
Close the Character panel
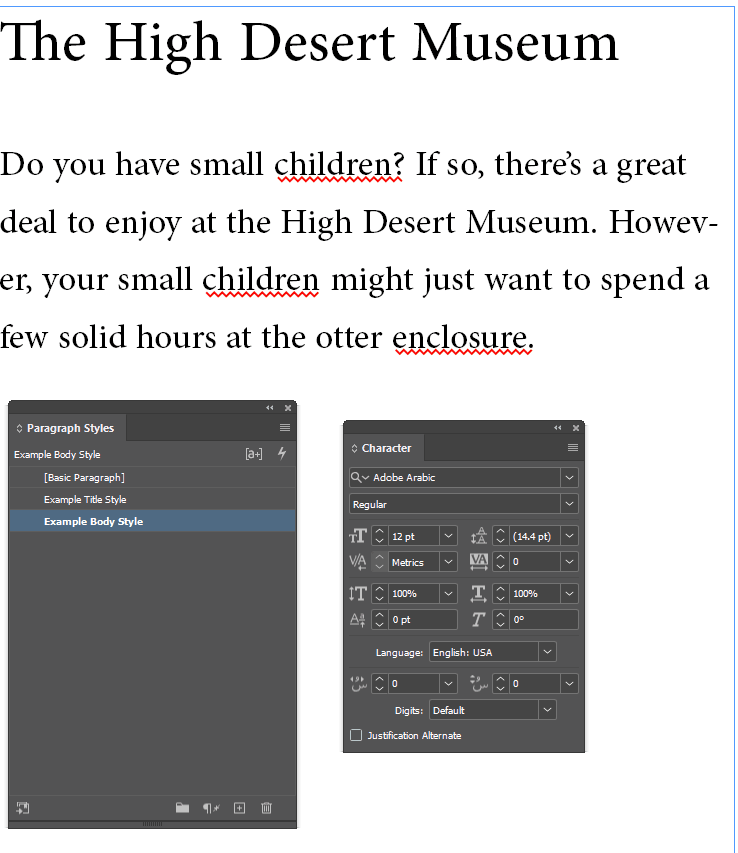click(576, 428)
